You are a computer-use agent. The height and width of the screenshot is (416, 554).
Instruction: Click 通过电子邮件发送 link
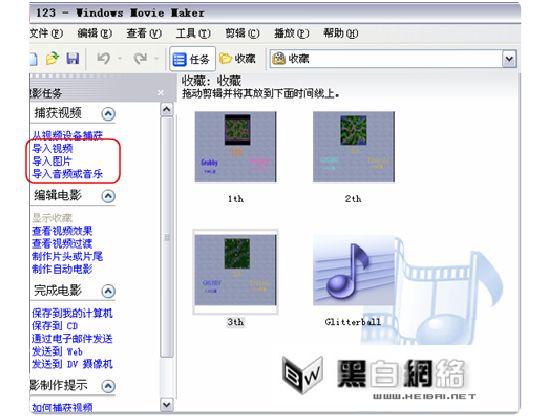(x=72, y=339)
